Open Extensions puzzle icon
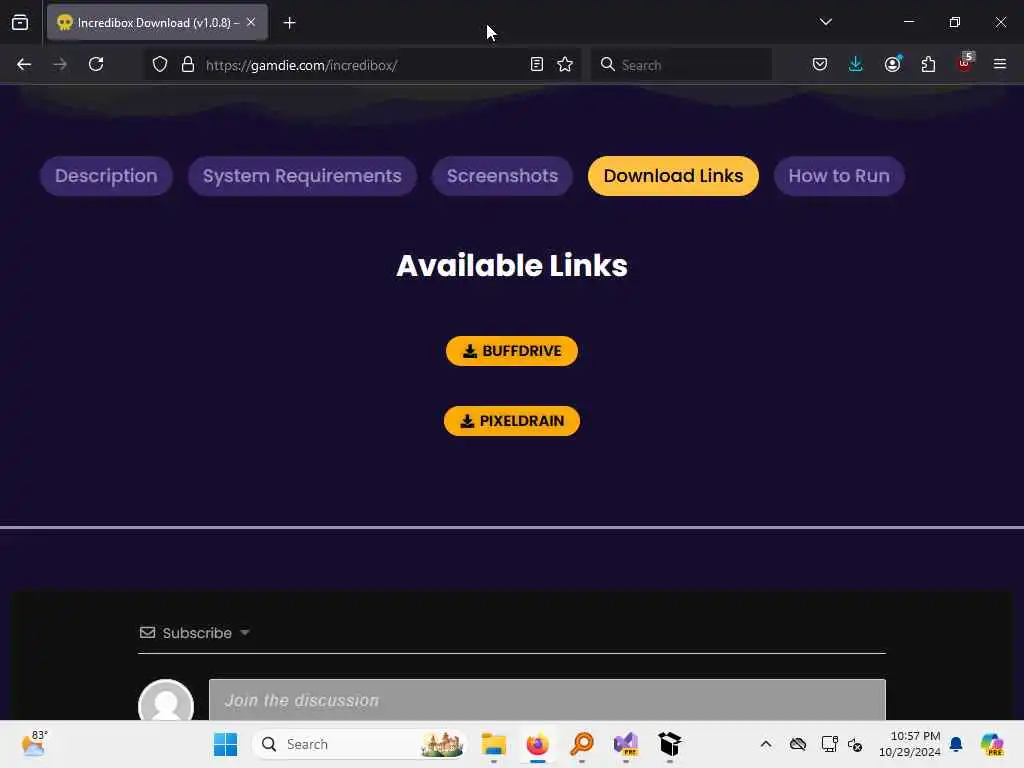The height and width of the screenshot is (768, 1024). point(928,64)
